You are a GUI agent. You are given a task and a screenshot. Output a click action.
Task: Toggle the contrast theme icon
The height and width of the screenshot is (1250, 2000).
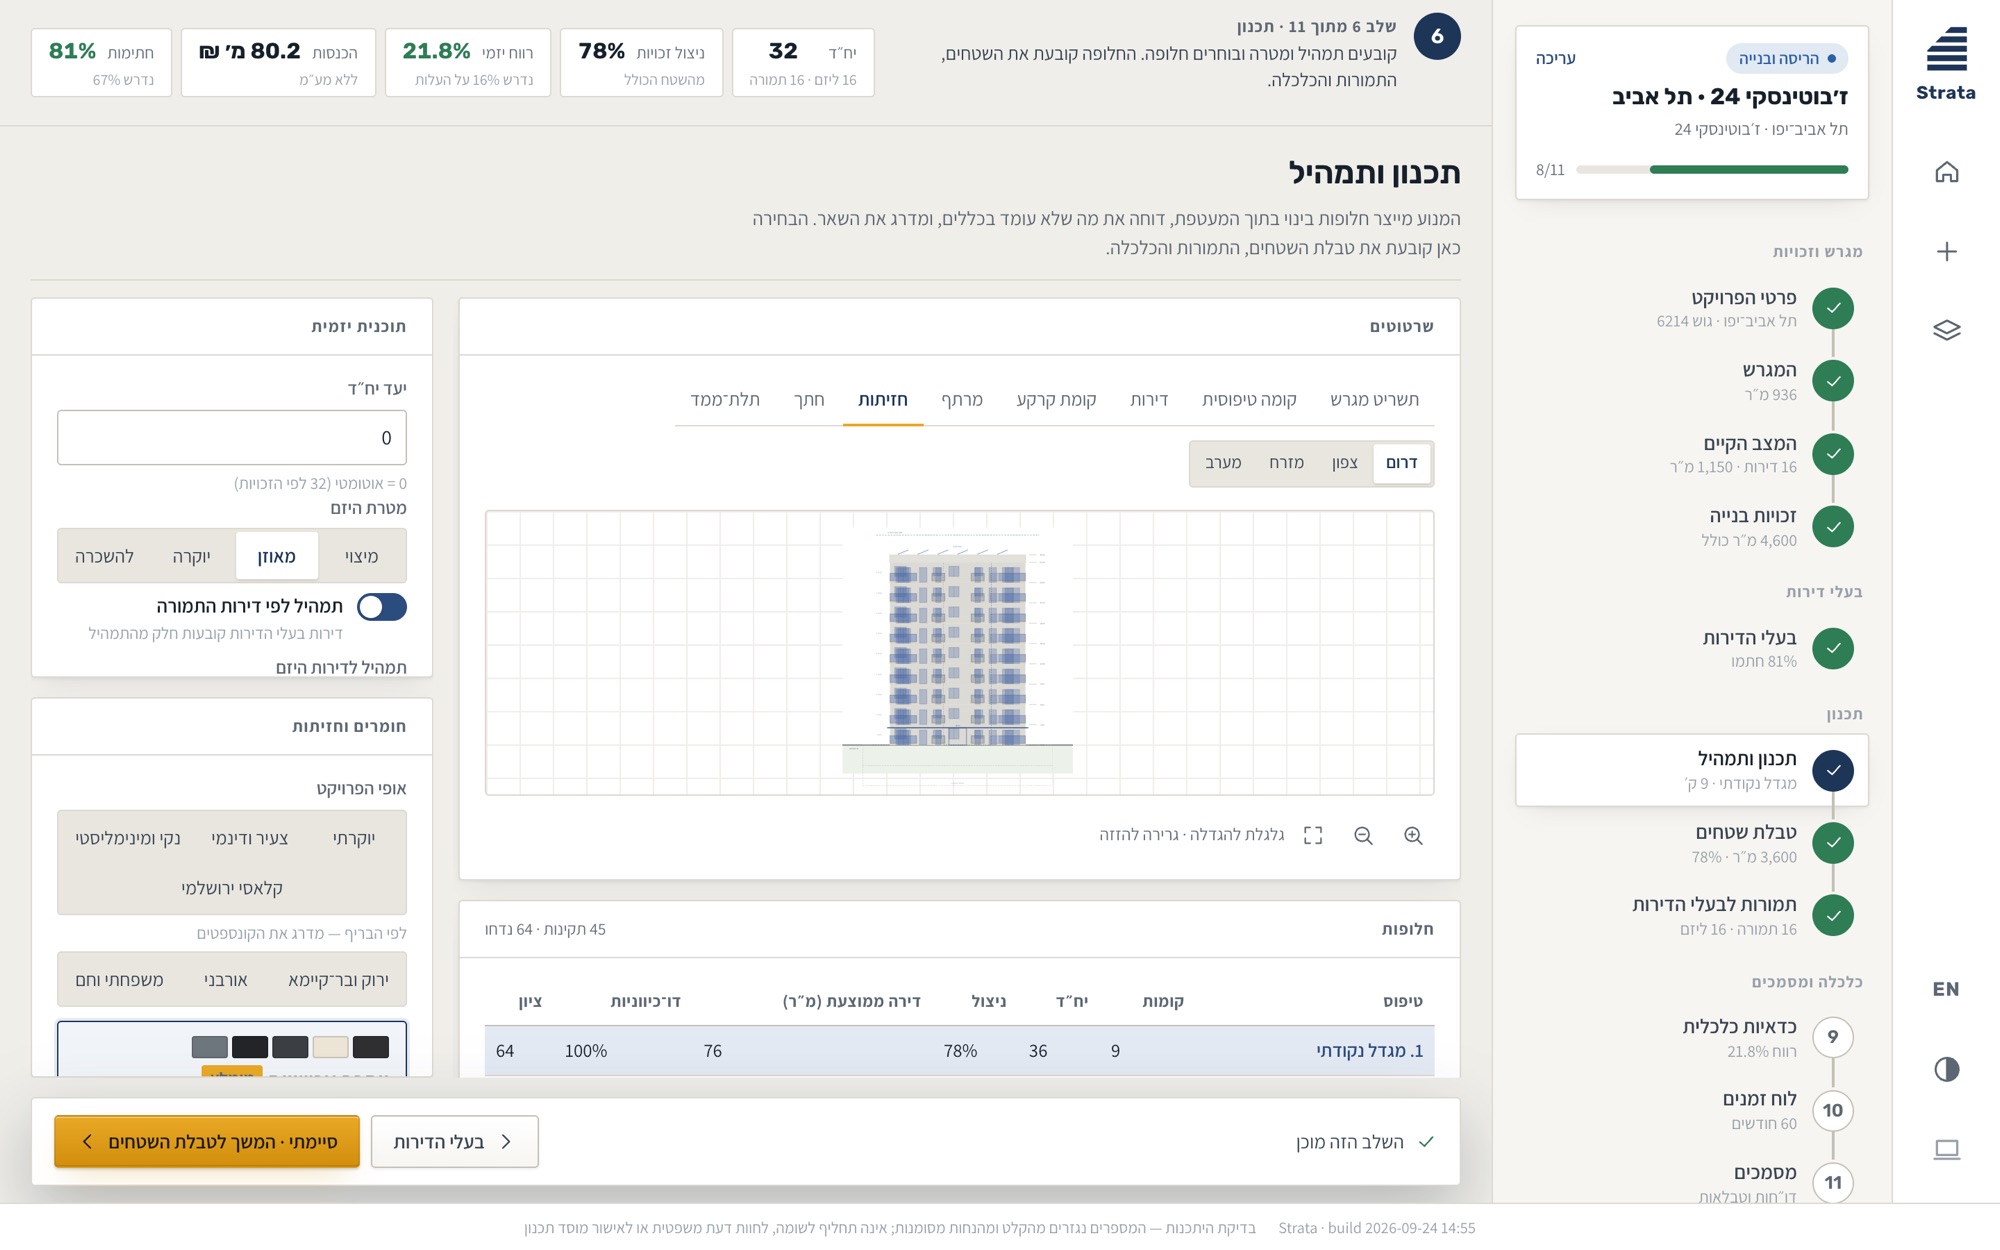tap(1946, 1069)
